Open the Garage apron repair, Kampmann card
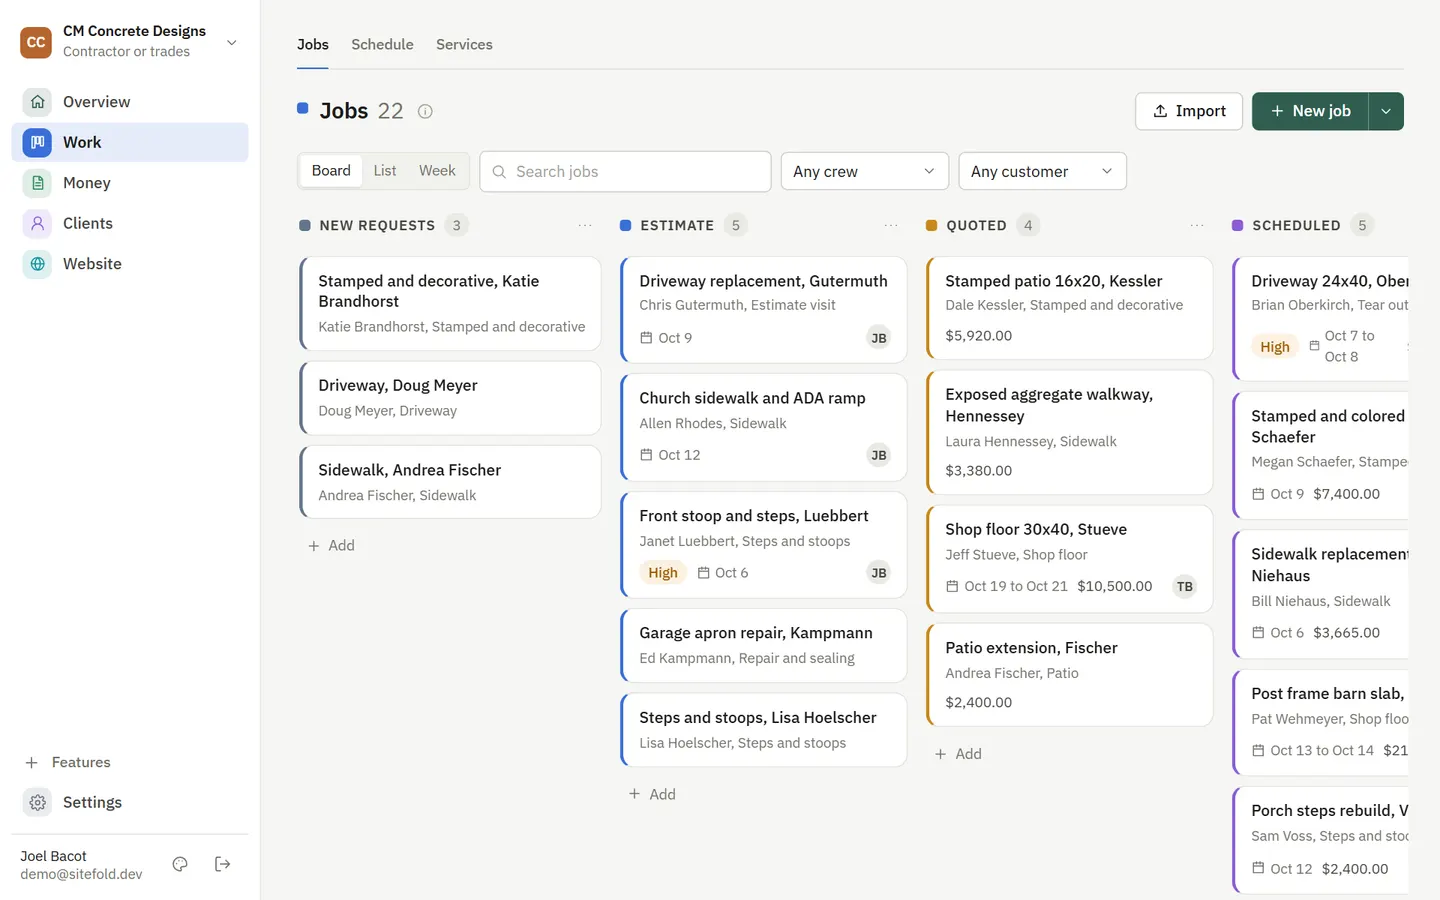 tap(764, 646)
